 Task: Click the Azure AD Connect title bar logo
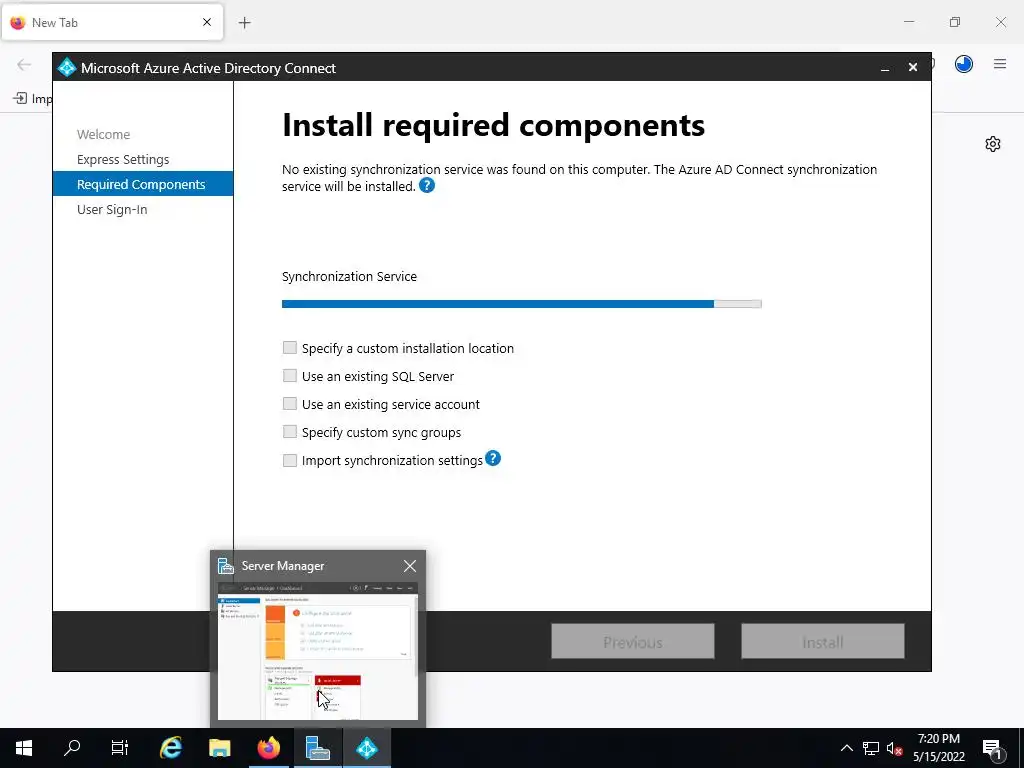pos(67,67)
